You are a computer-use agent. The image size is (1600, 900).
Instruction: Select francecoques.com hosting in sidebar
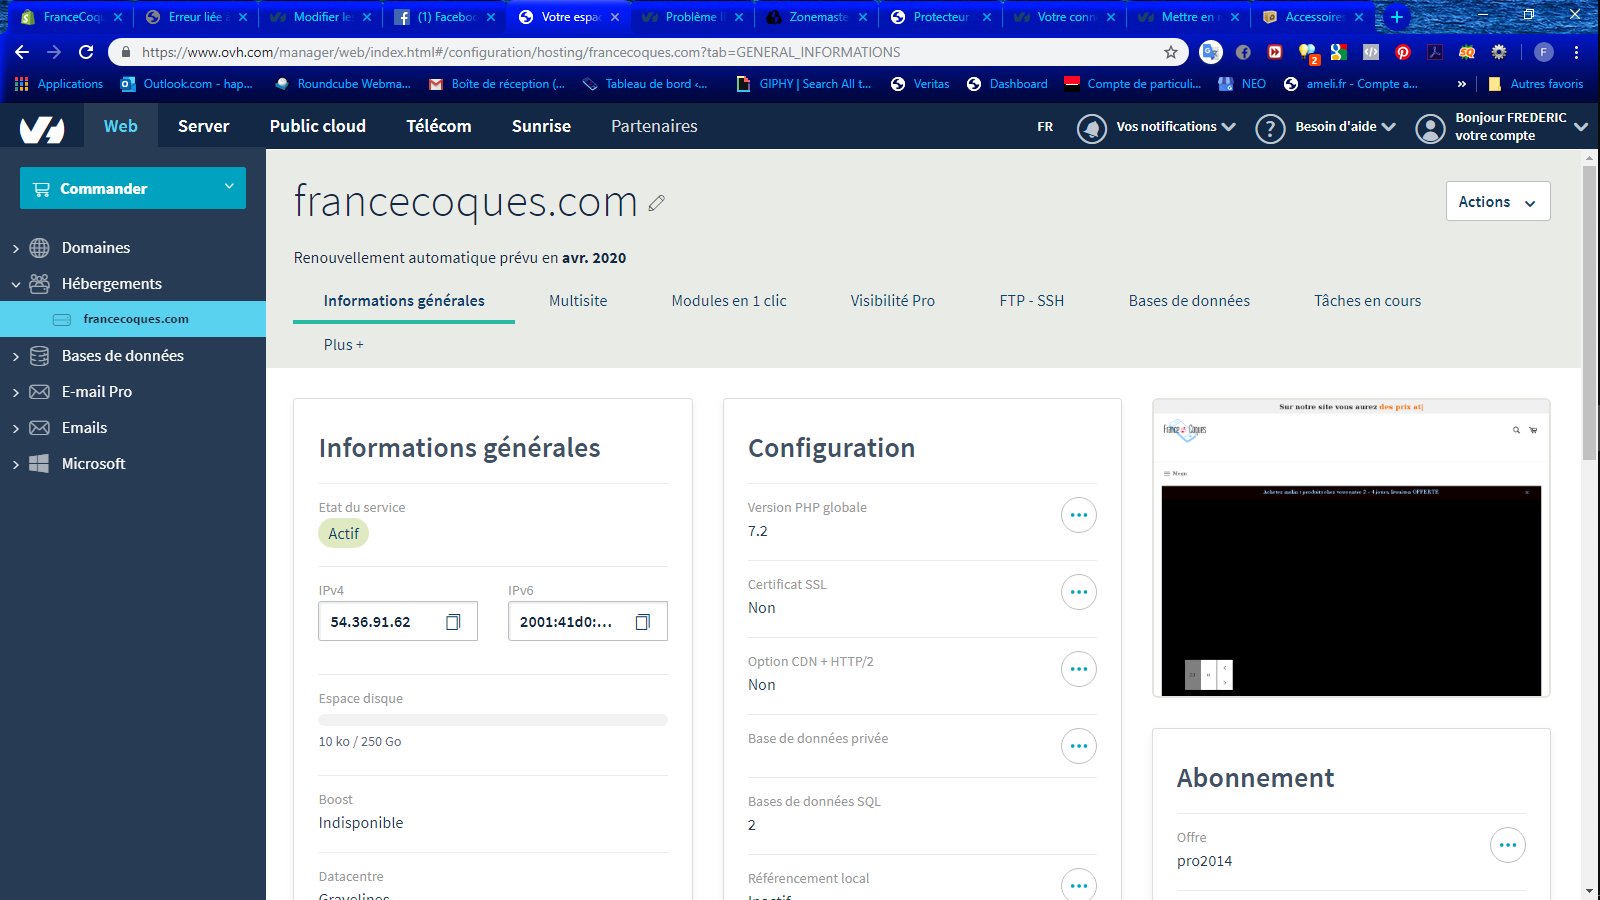pos(136,319)
